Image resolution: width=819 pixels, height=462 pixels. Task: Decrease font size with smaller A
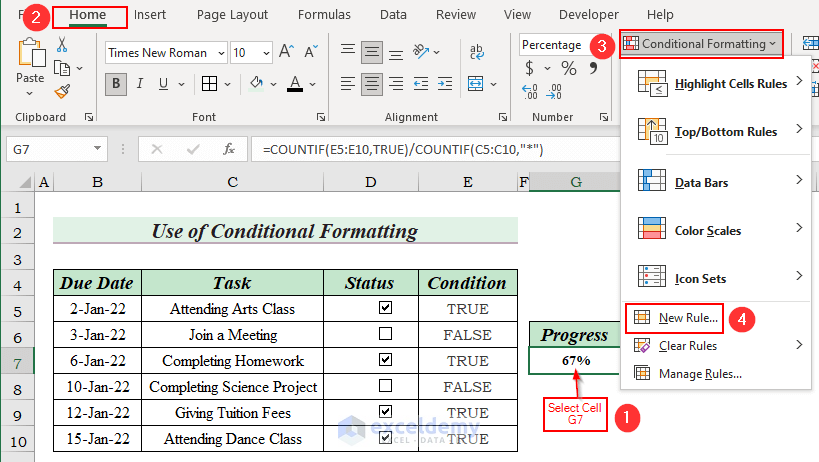pyautogui.click(x=311, y=51)
